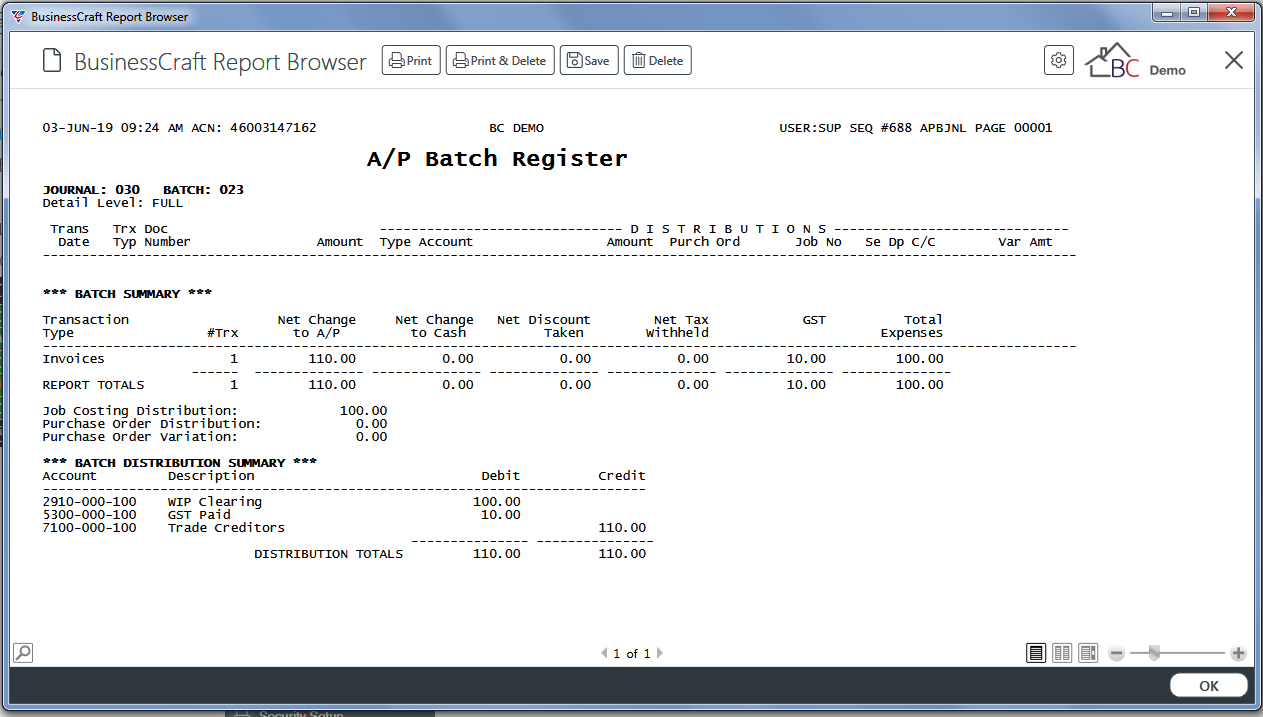Click the "D I S T R I B U T I O N S" header
This screenshot has height=717, width=1263.
pyautogui.click(x=729, y=229)
